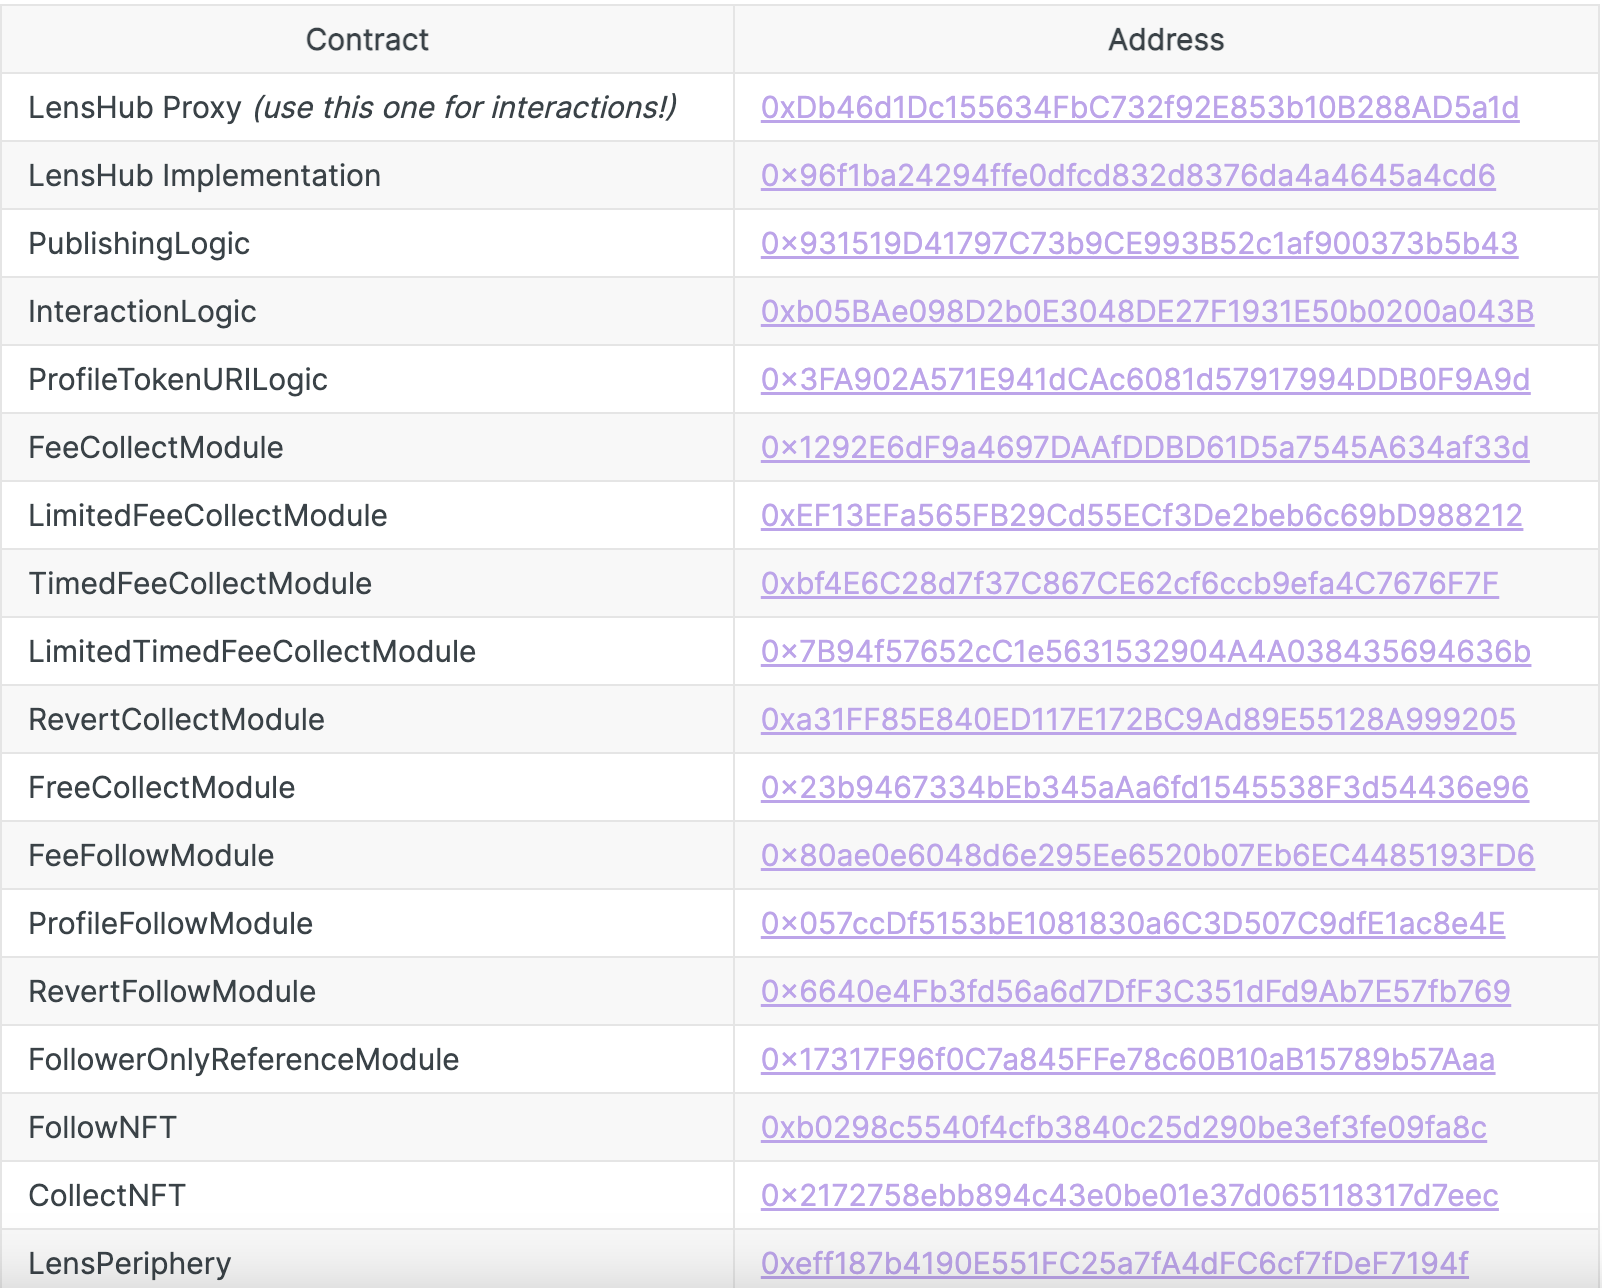This screenshot has height=1288, width=1602.
Task: Click the LimitedTimedFeeCollectModule address link
Action: [1145, 652]
